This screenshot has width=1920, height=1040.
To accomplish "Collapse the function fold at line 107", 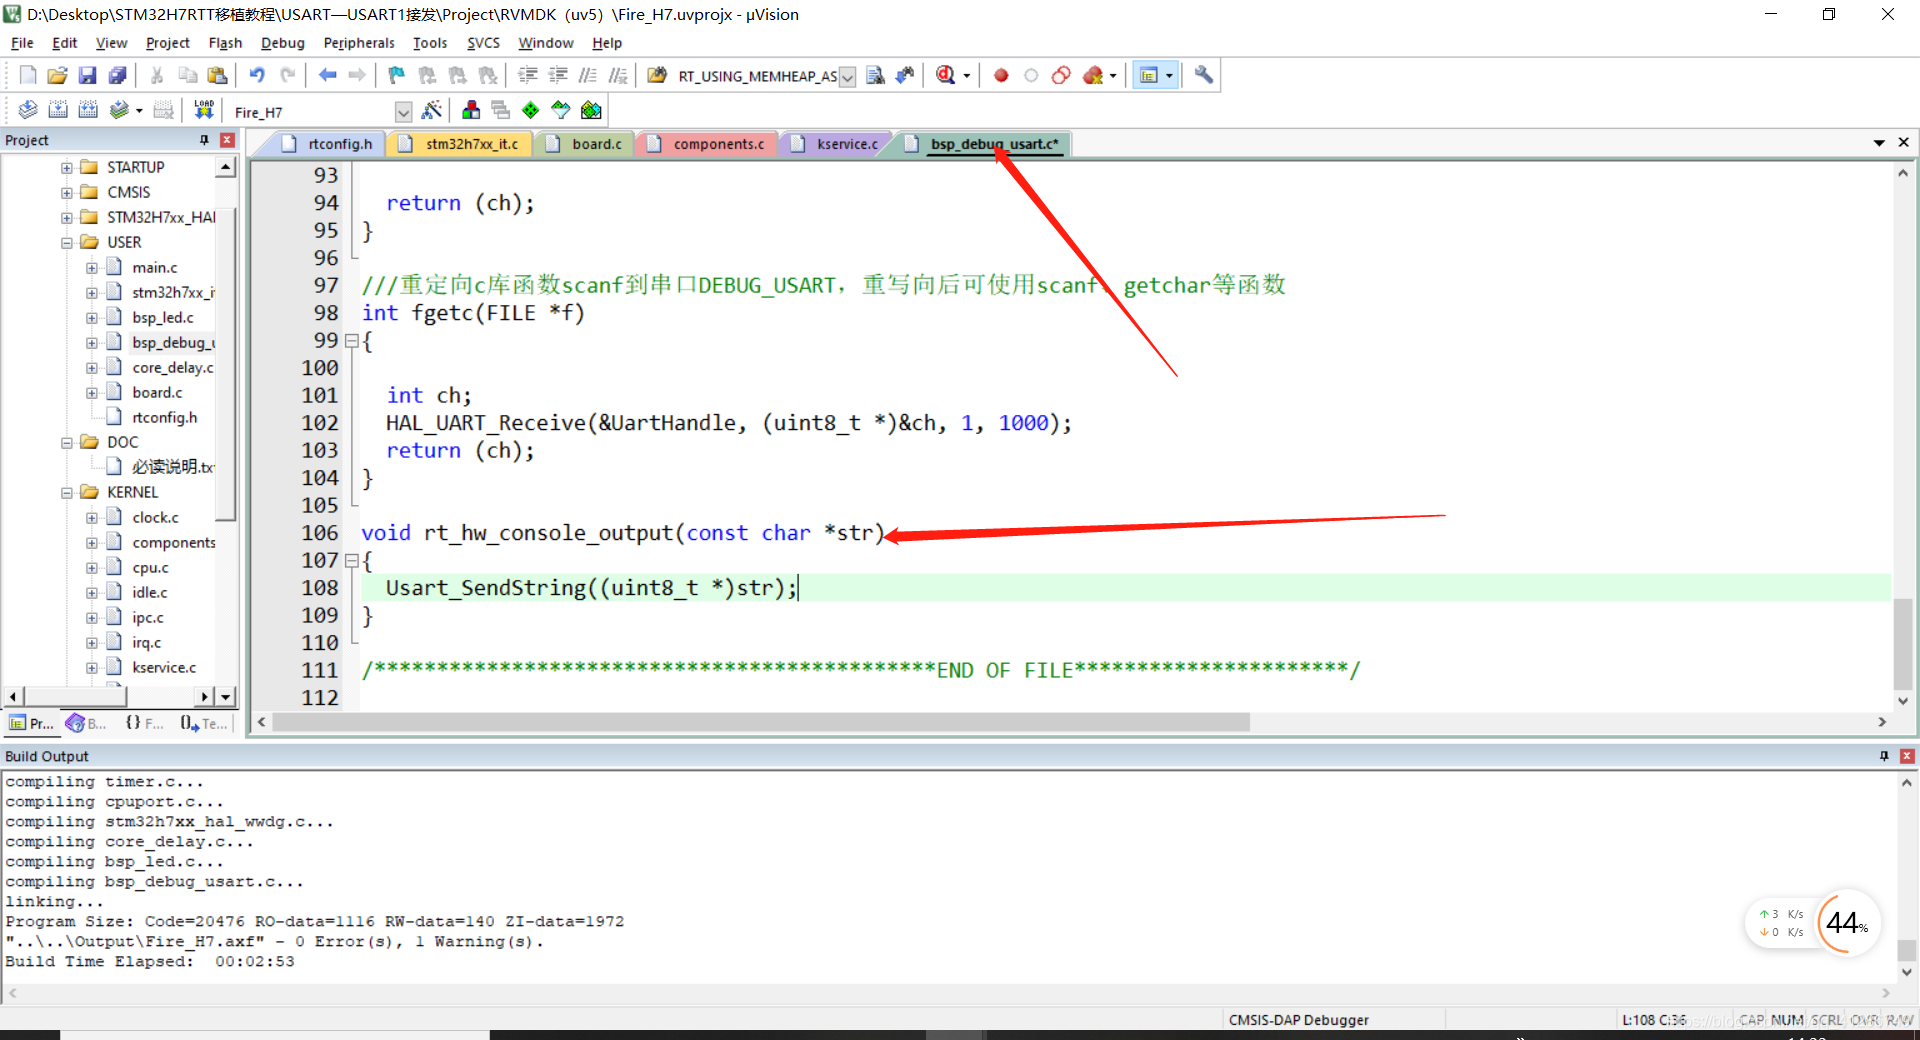I will tap(351, 561).
